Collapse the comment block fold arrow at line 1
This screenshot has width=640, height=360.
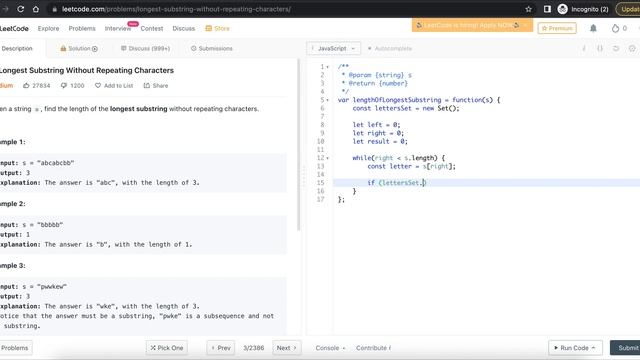(327, 67)
